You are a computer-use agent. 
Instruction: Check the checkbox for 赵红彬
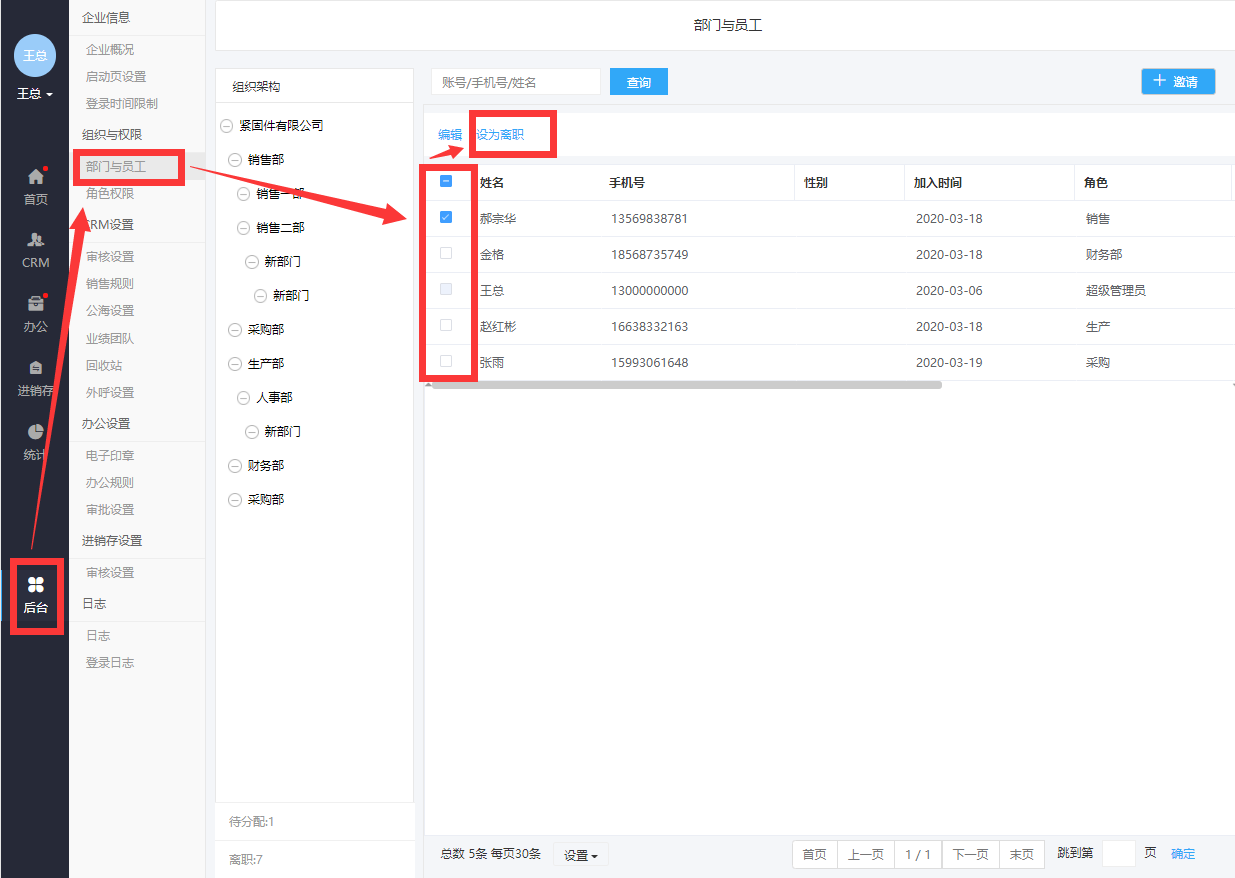446,325
